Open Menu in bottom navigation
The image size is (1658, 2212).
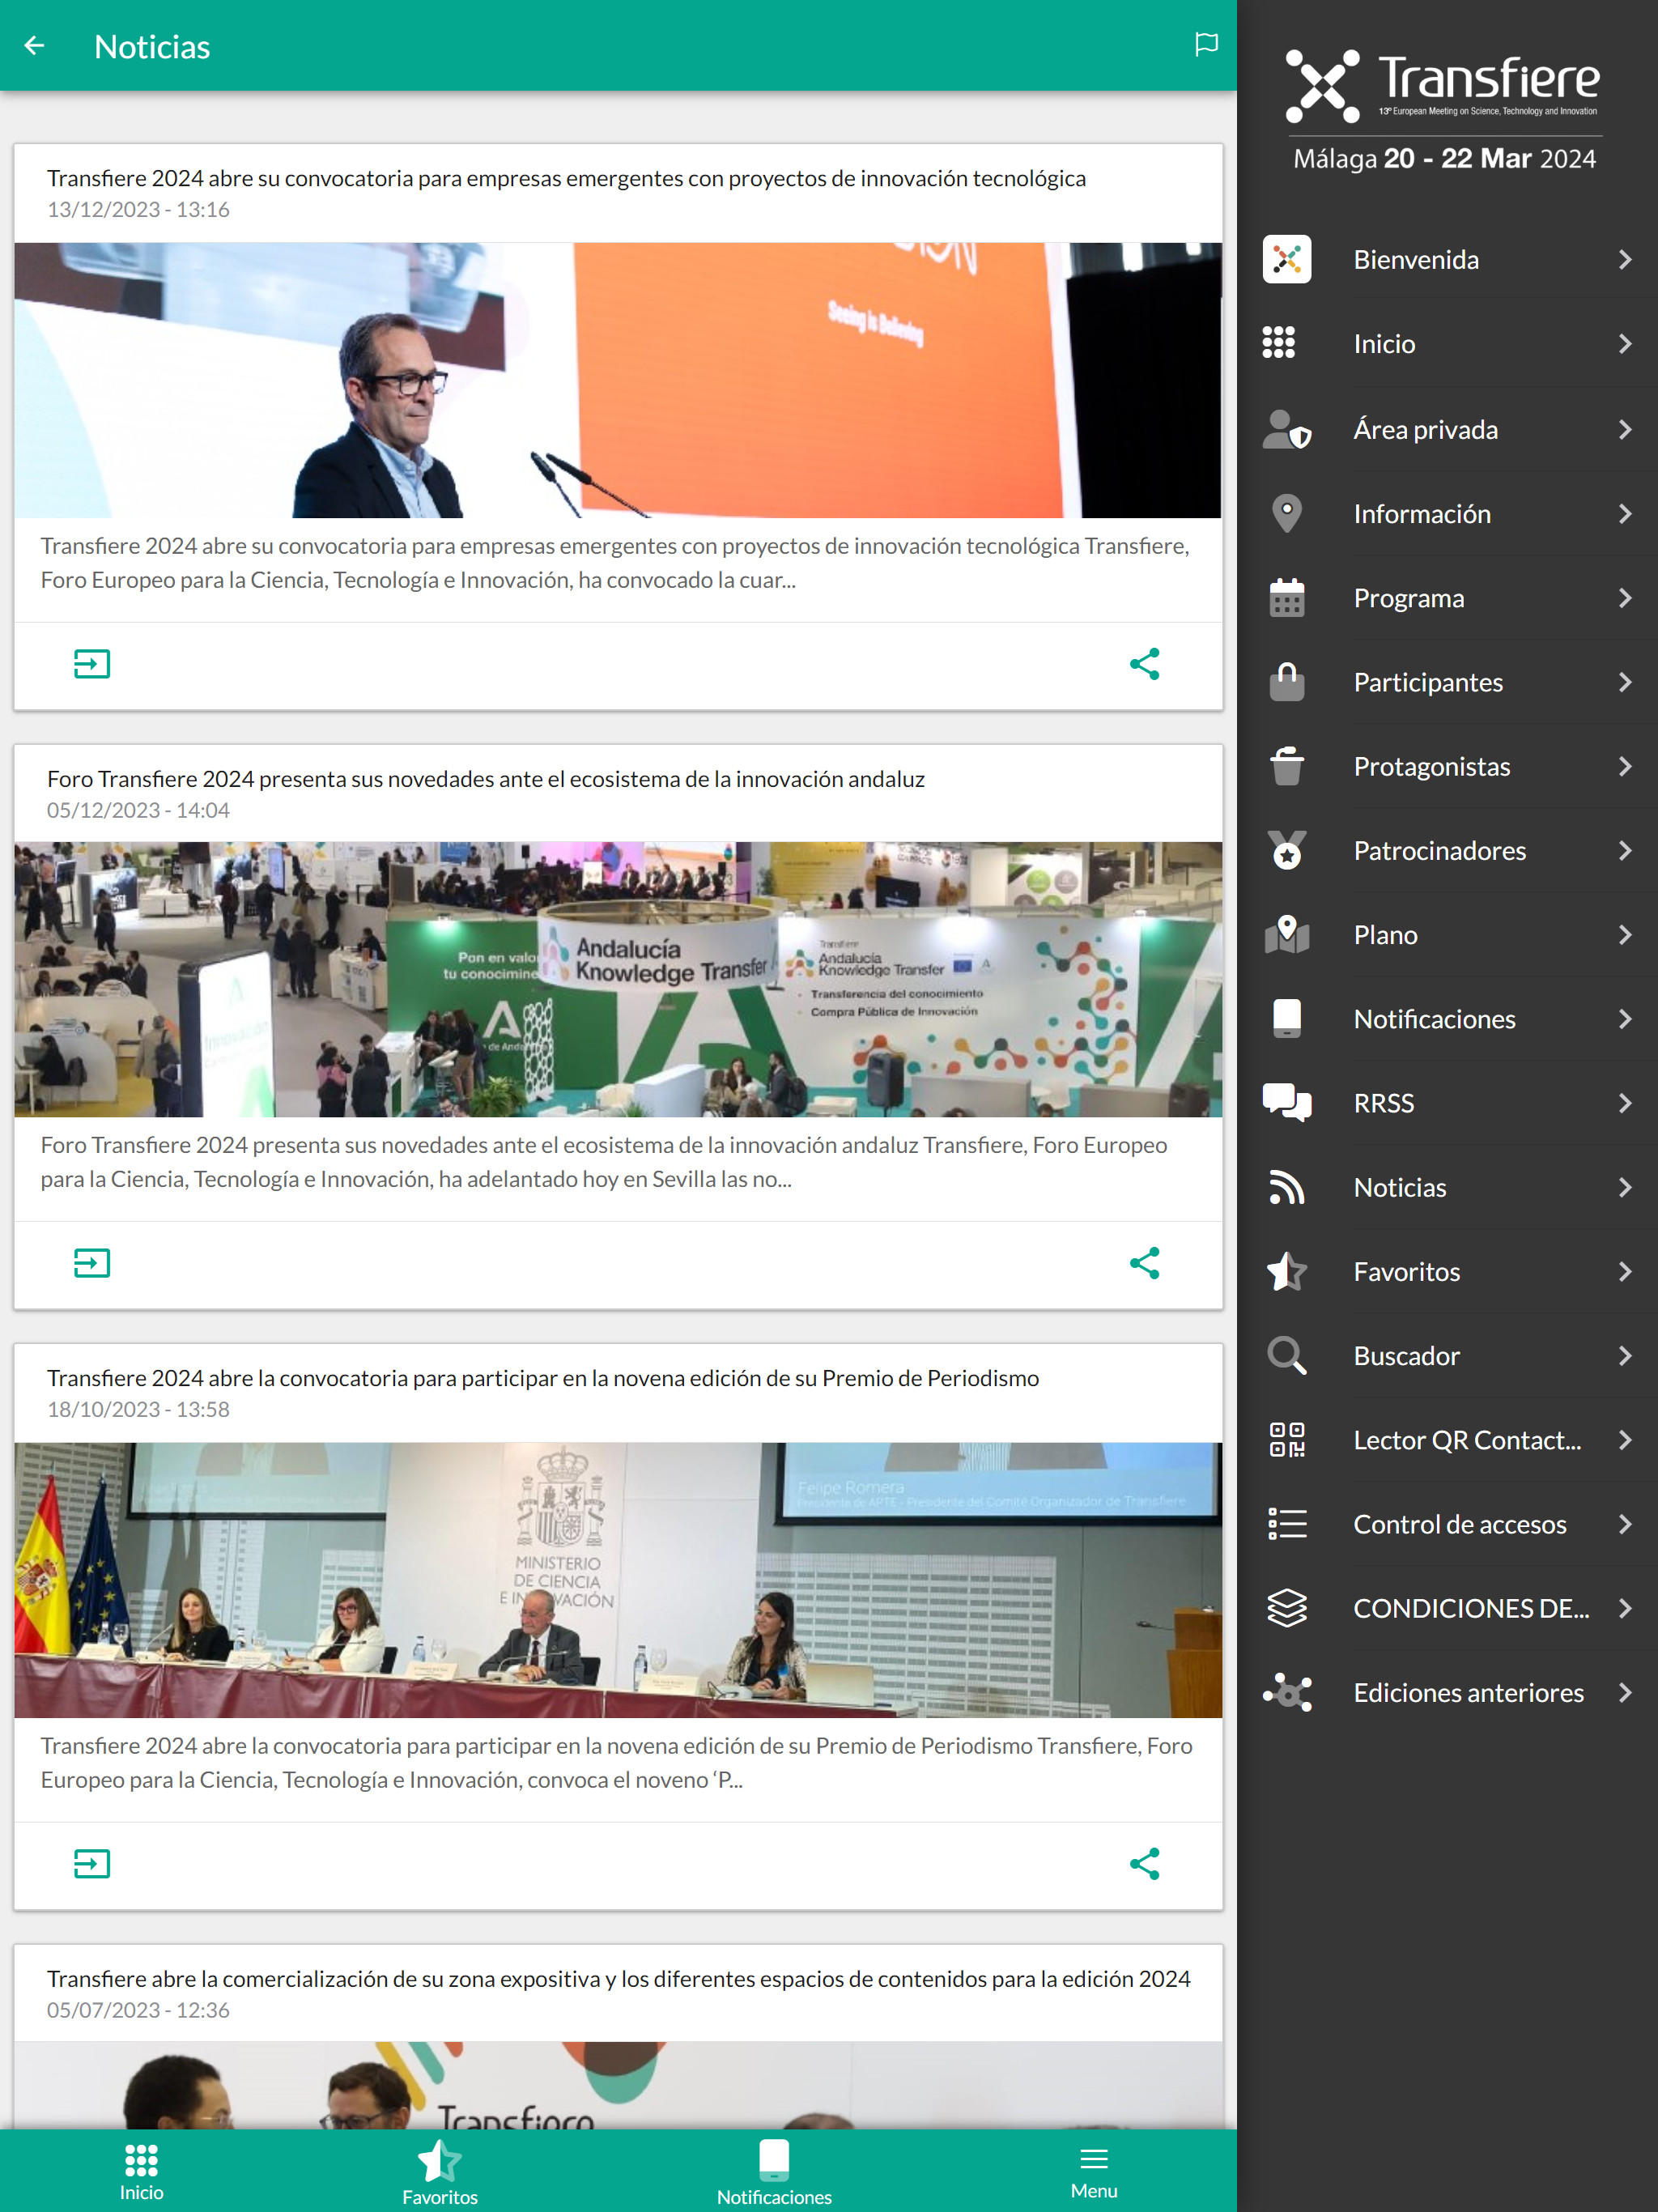[1094, 2172]
